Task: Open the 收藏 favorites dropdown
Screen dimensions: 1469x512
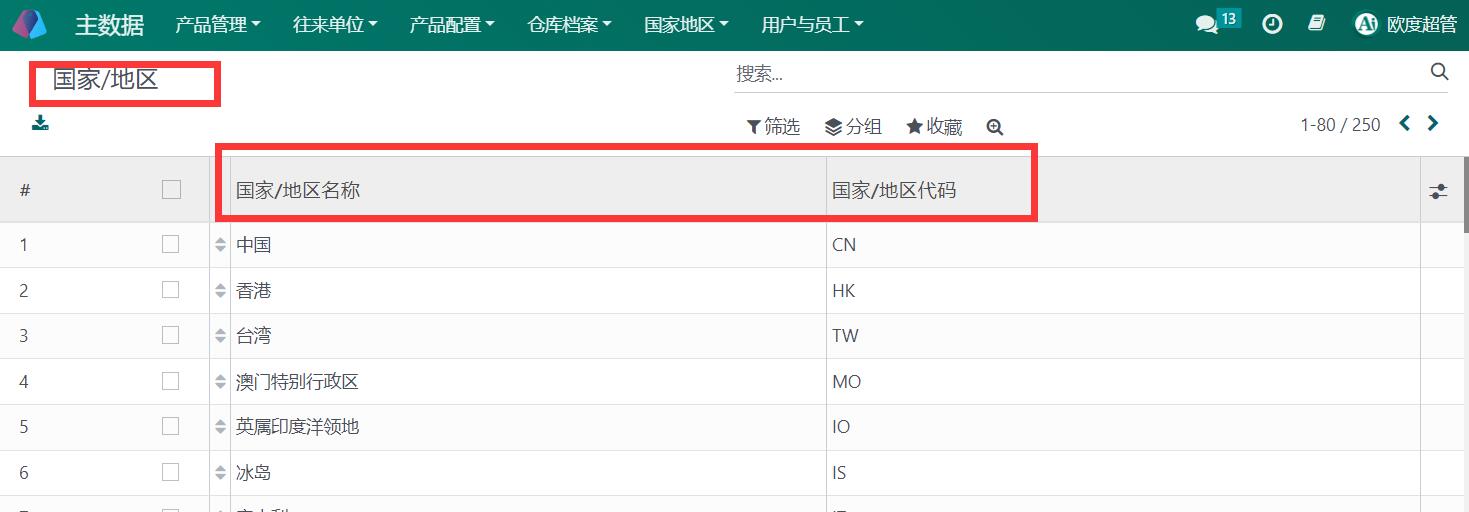Action: coord(934,127)
